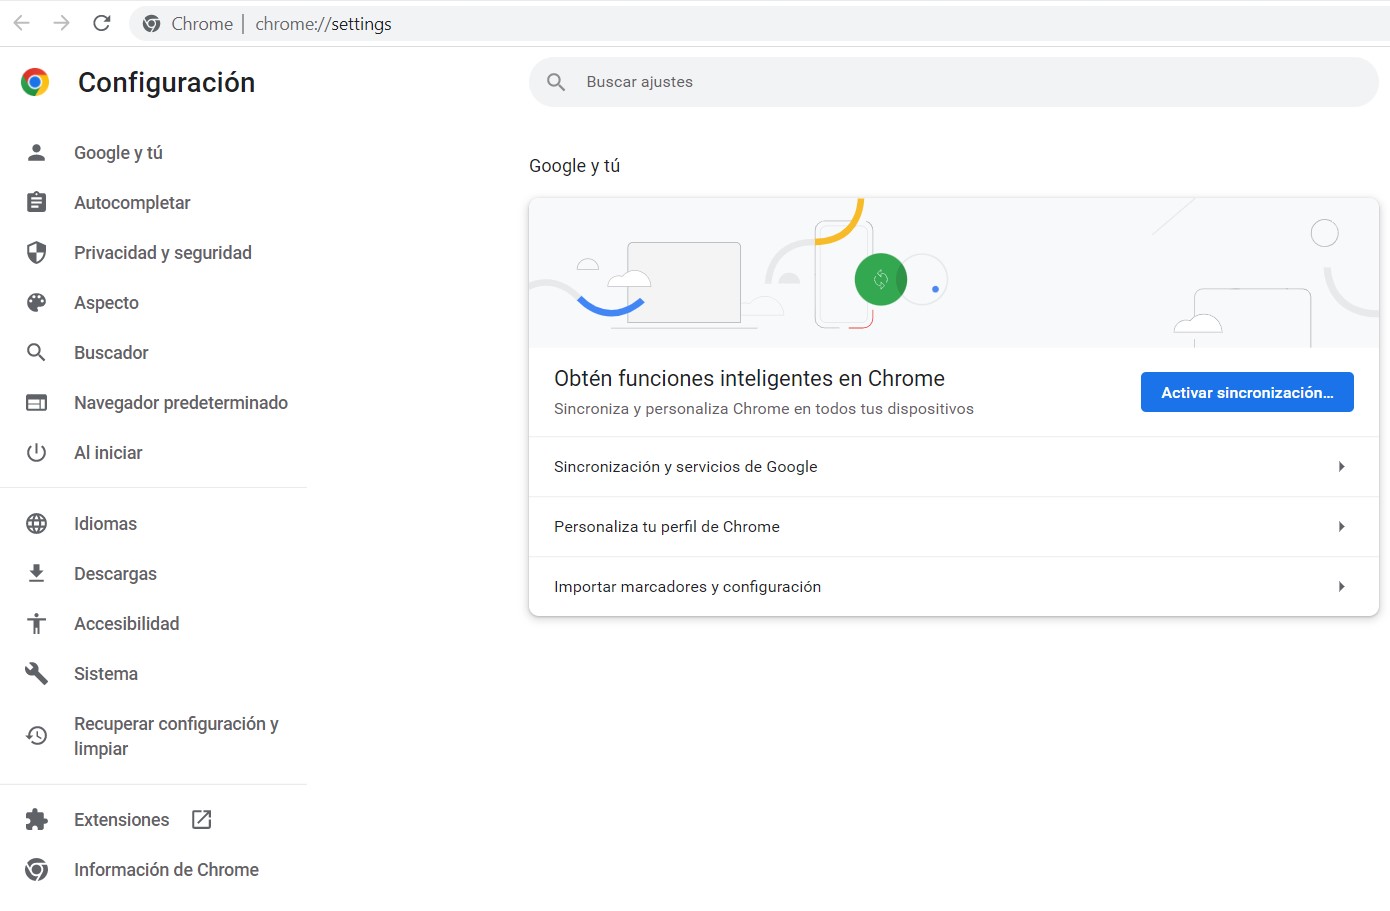1390x911 pixels.
Task: Expand arrow for Sincronización y servicios de Google
Action: (x=1341, y=467)
